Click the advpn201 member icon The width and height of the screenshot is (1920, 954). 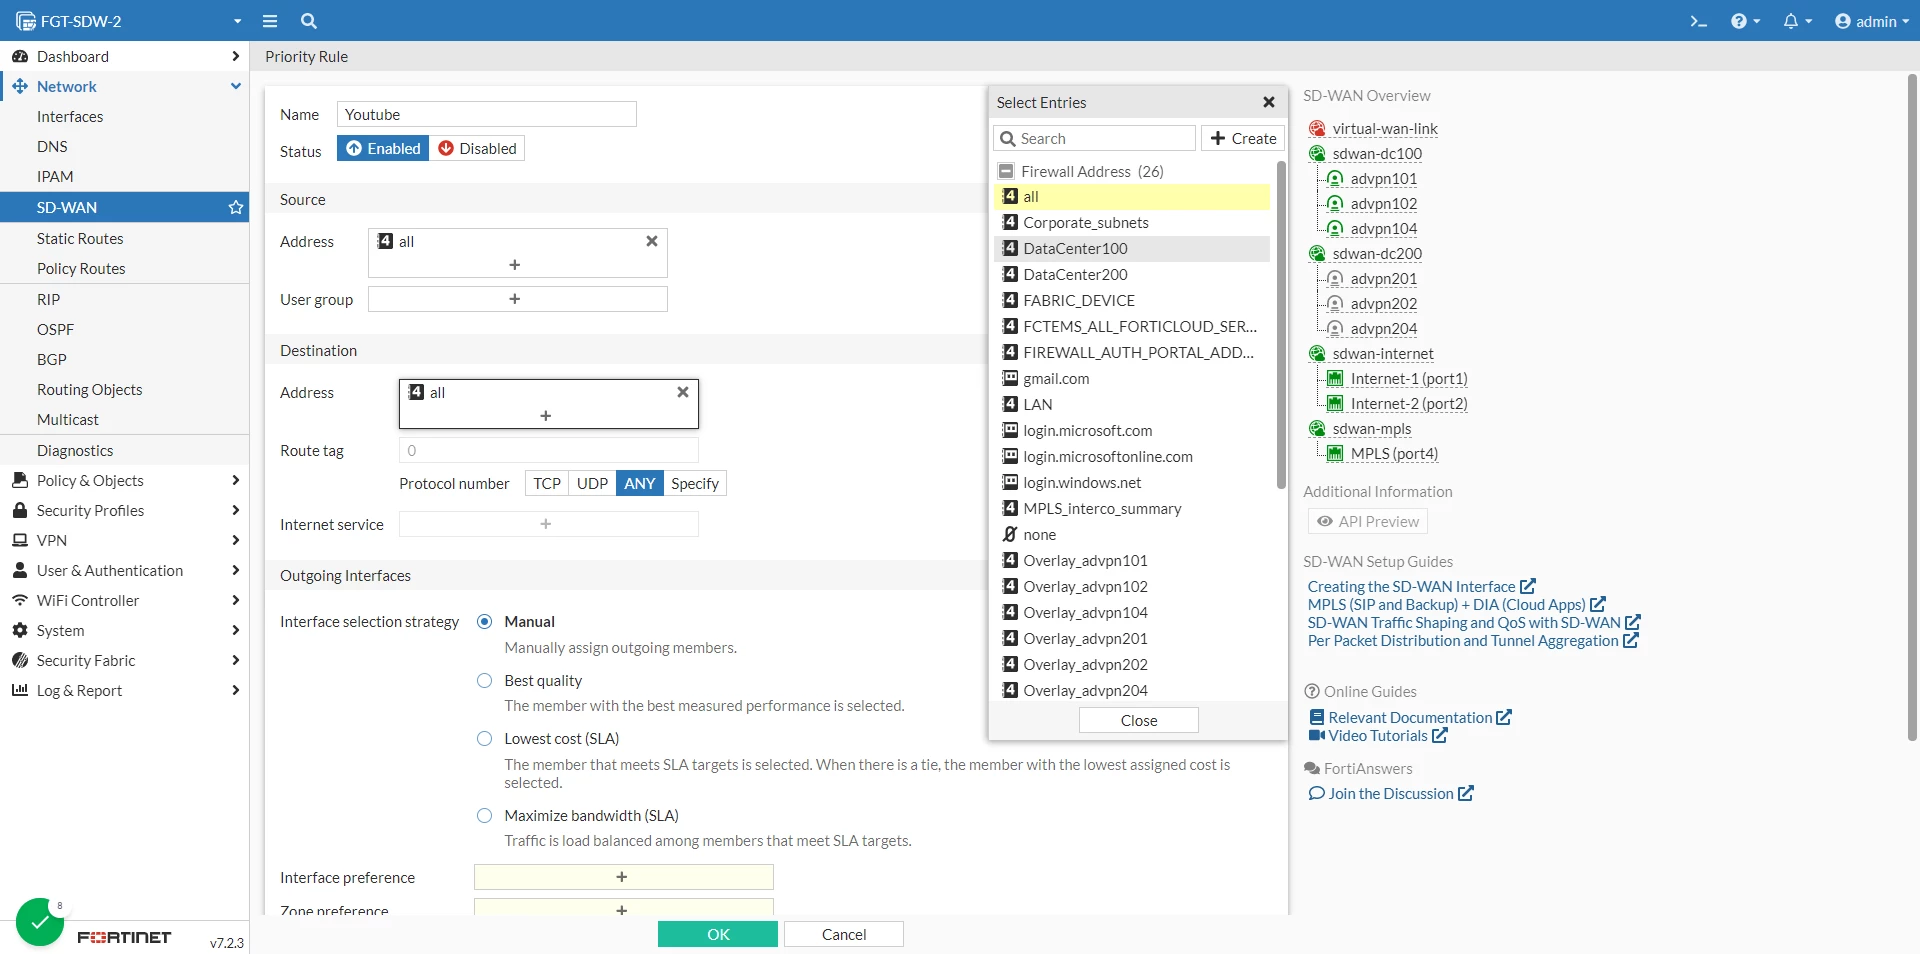pos(1335,279)
